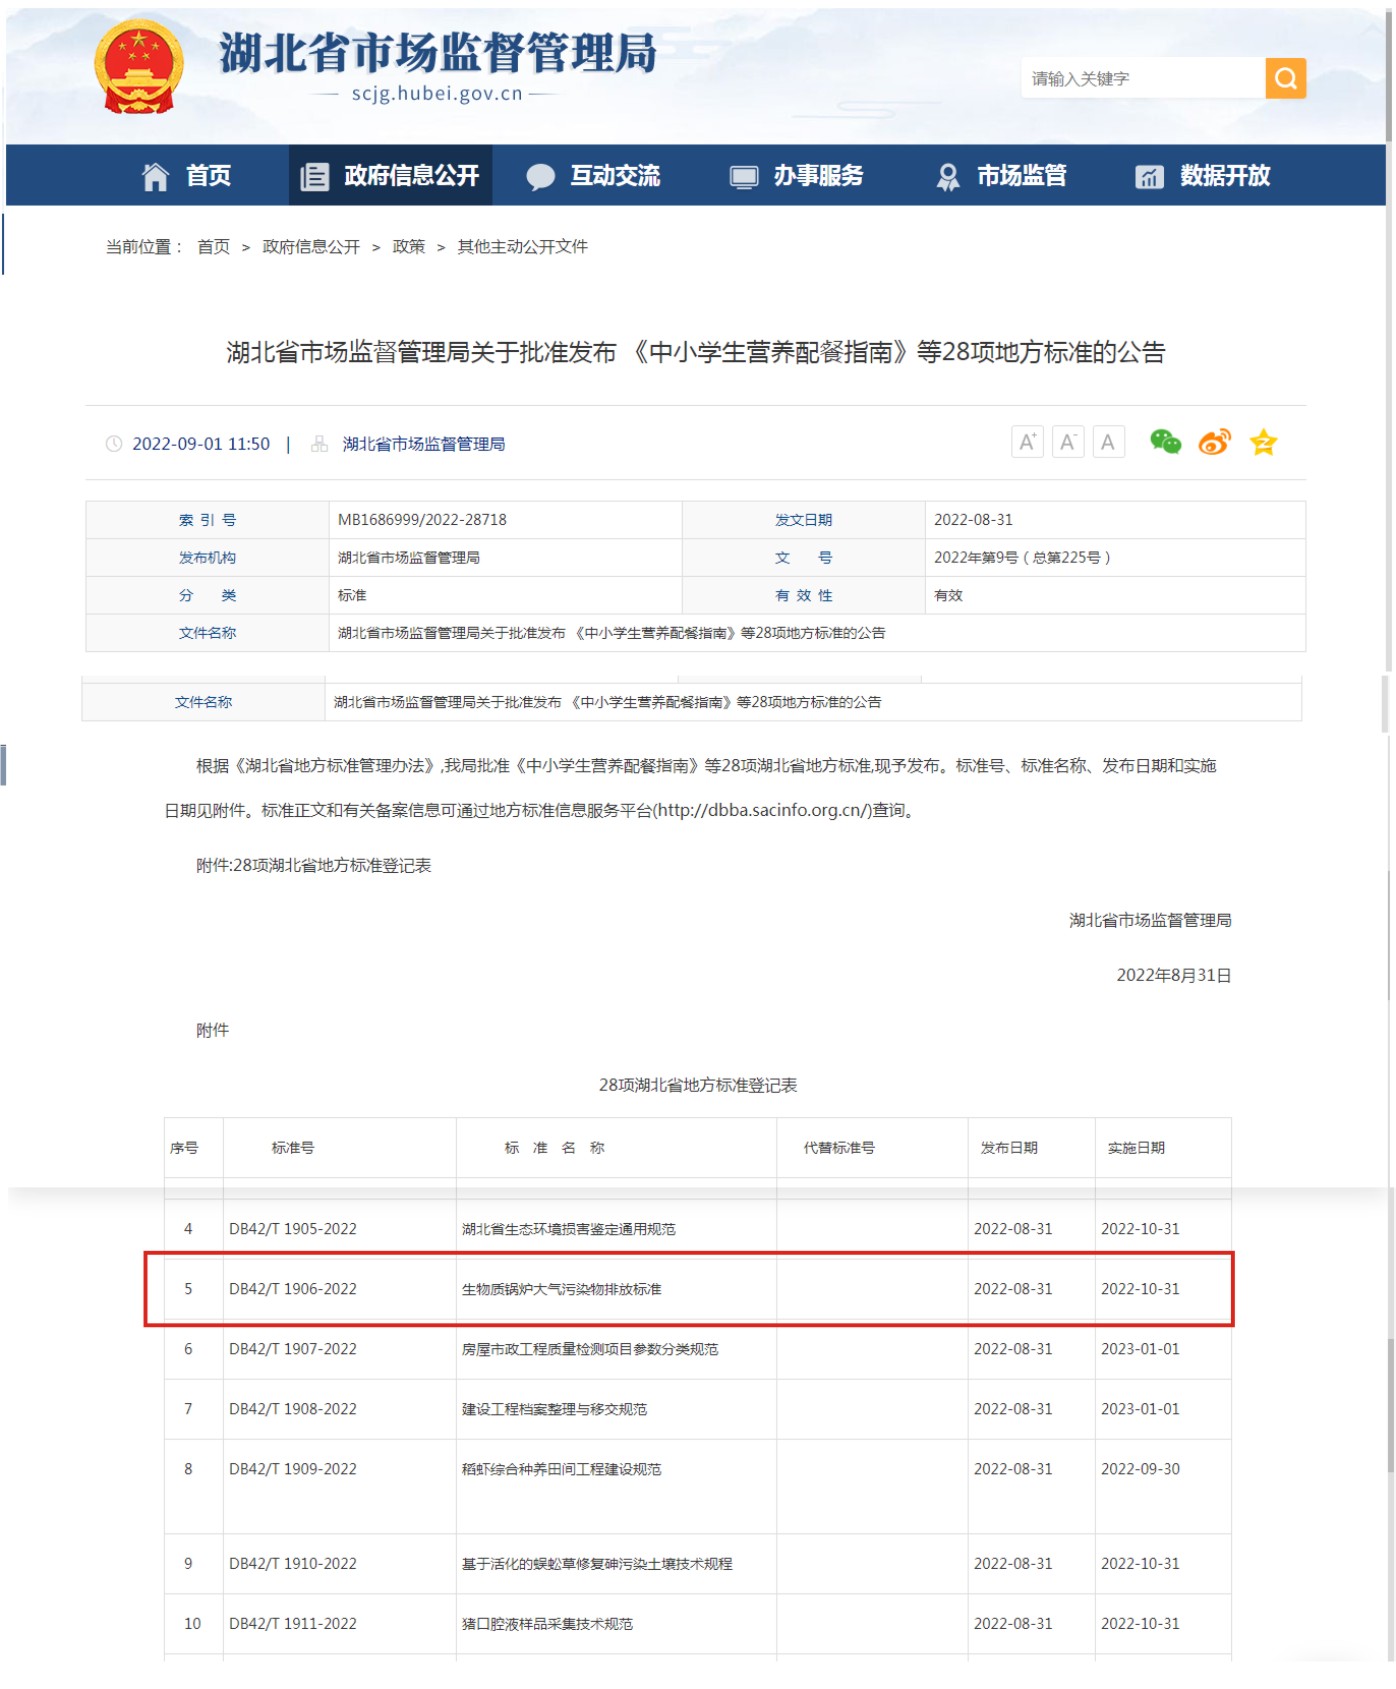Increase font size with A+ button
1396x1689 pixels.
[1027, 442]
